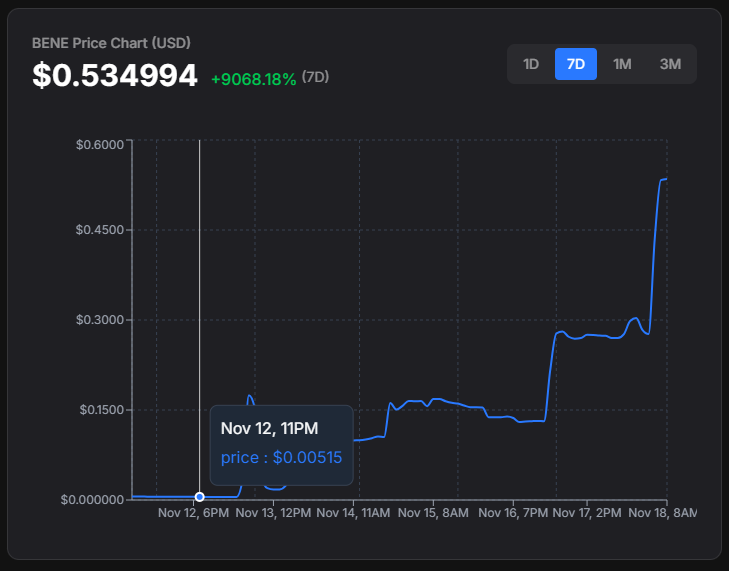The image size is (729, 571).
Task: Click the +9068.18% change value
Action: 254,80
